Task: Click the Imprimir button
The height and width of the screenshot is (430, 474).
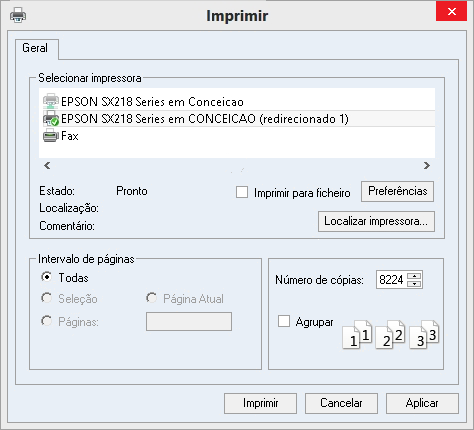Action: [x=260, y=403]
